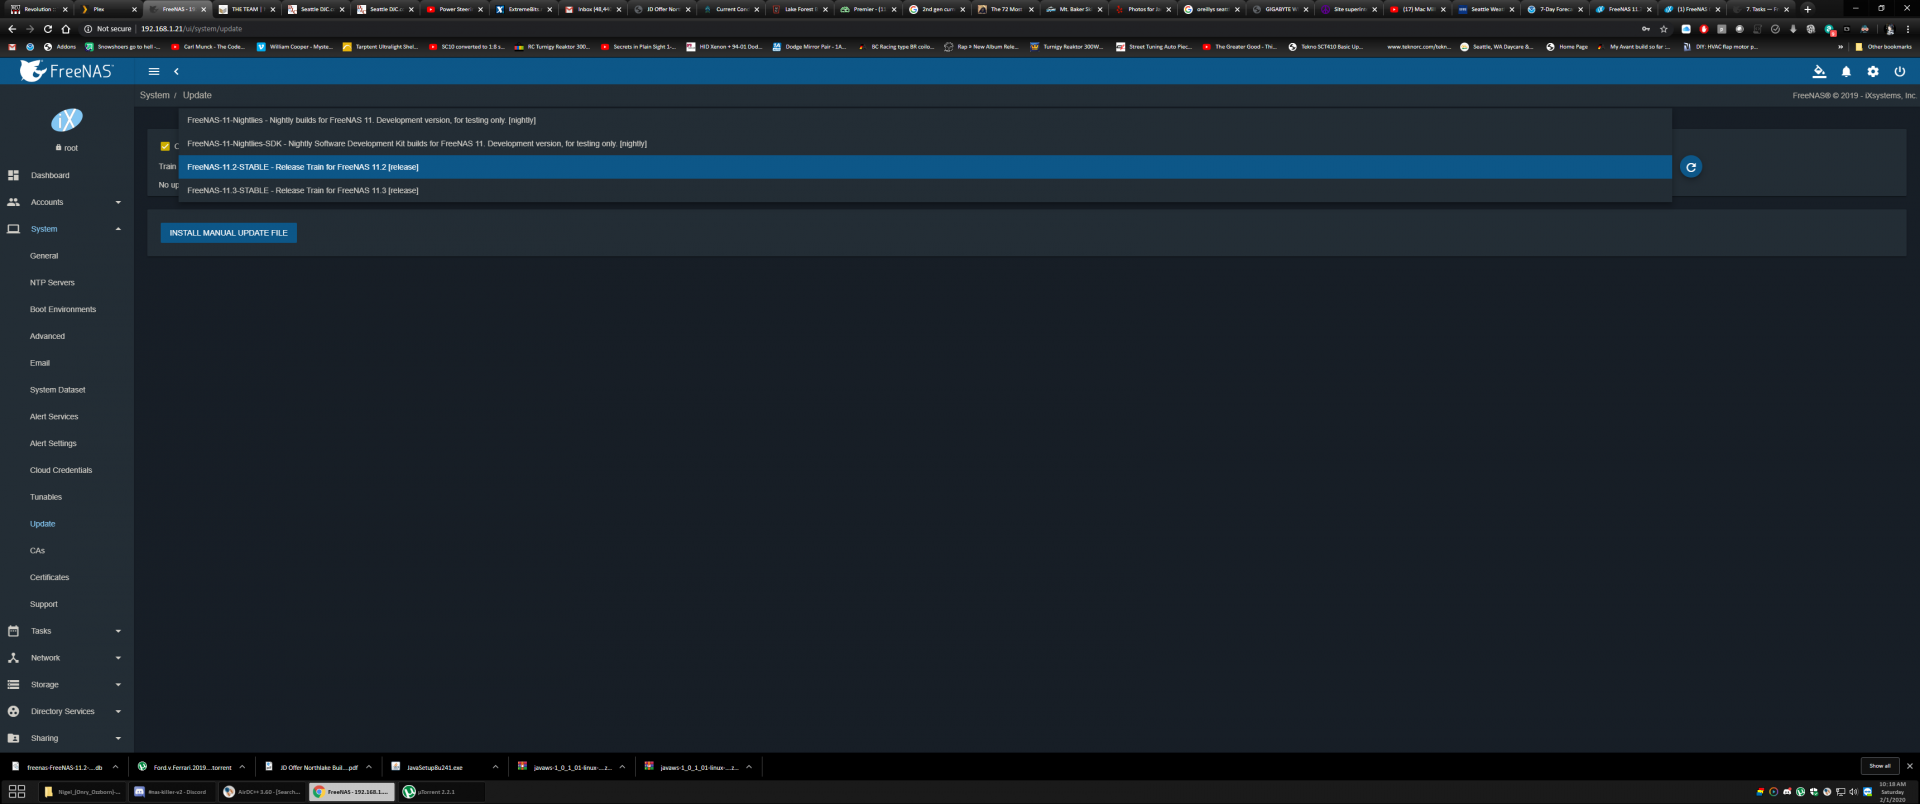This screenshot has width=1920, height=804.
Task: Expand the Sharing menu arrow
Action: click(x=118, y=738)
